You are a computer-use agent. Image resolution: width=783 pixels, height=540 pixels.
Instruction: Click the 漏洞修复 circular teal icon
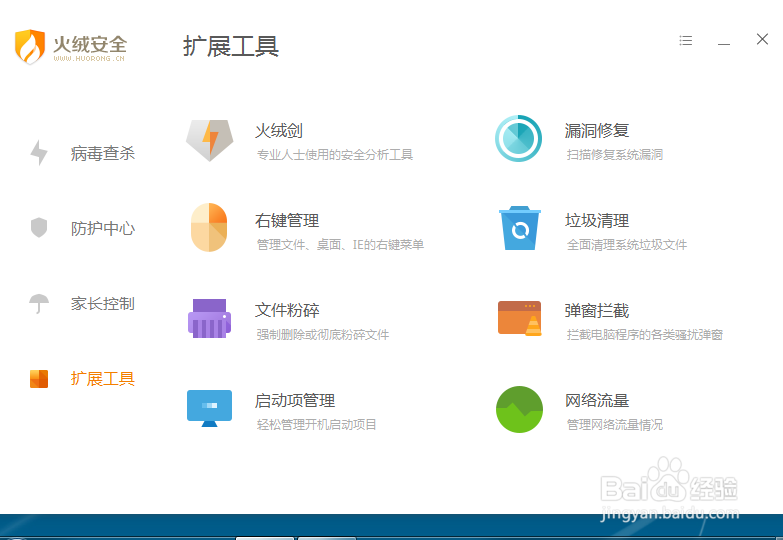(518, 138)
